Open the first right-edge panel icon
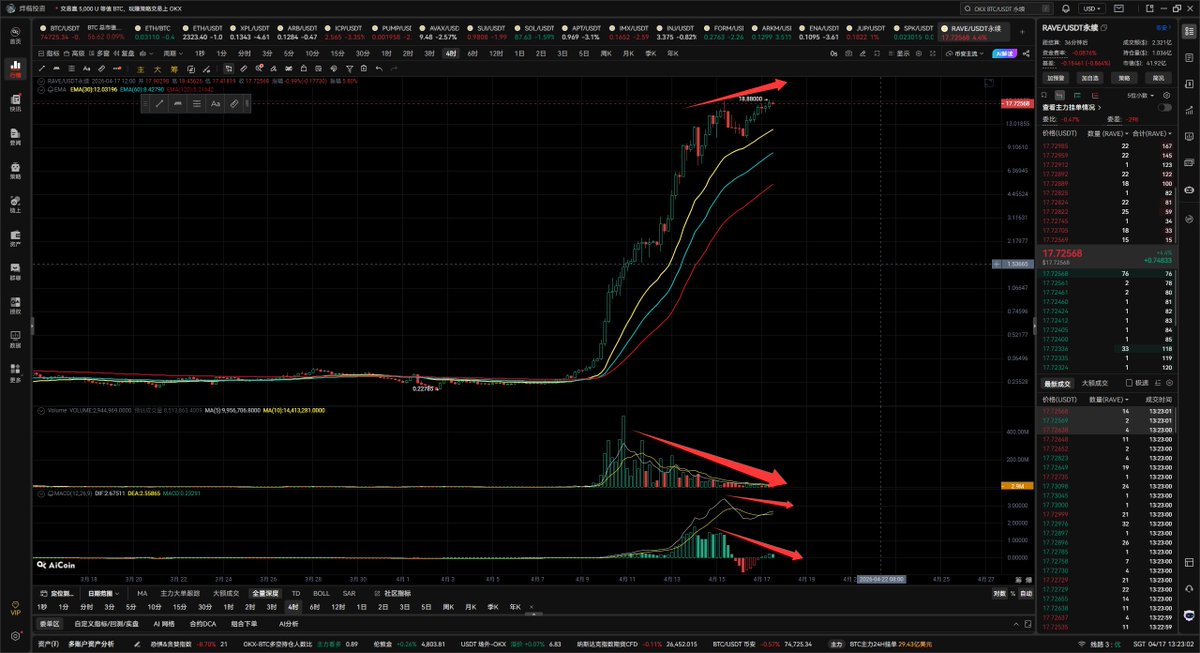Viewport: 1200px width, 653px height. [x=1189, y=31]
